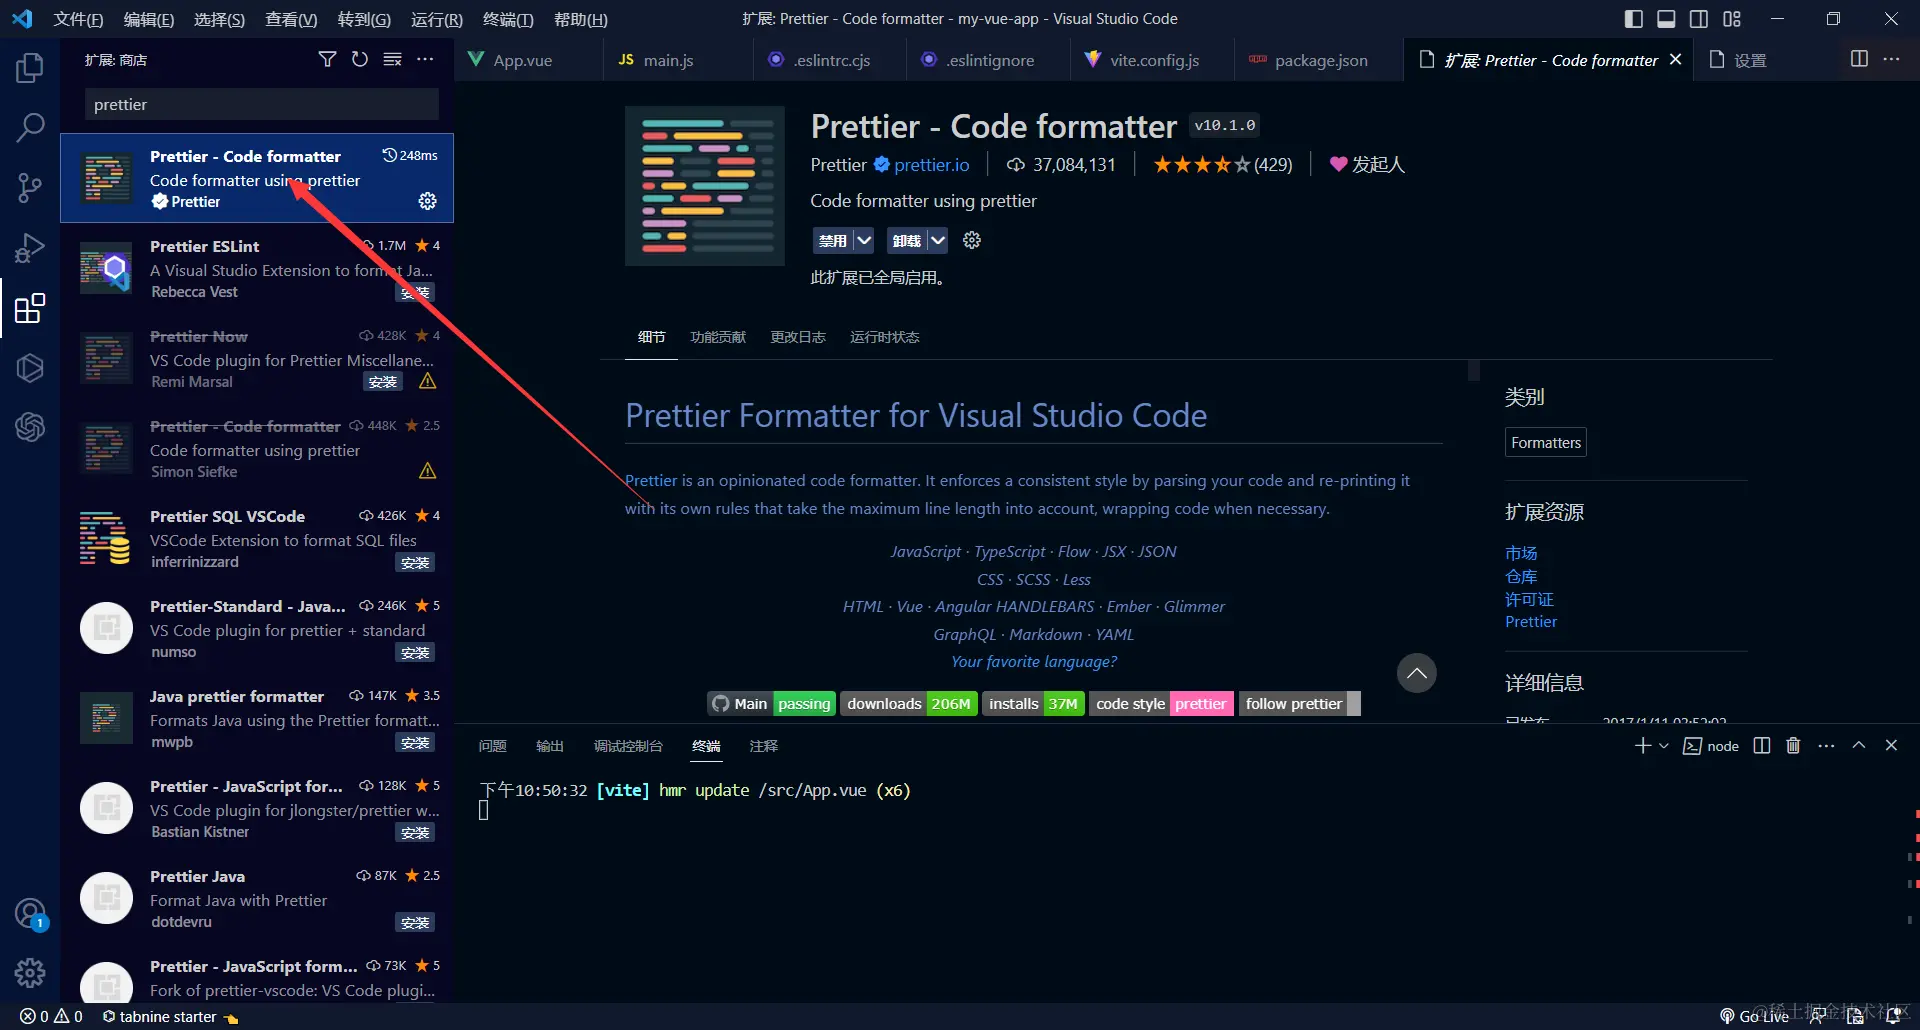Select the Formatters category tag
Image resolution: width=1920 pixels, height=1030 pixels.
tap(1546, 443)
